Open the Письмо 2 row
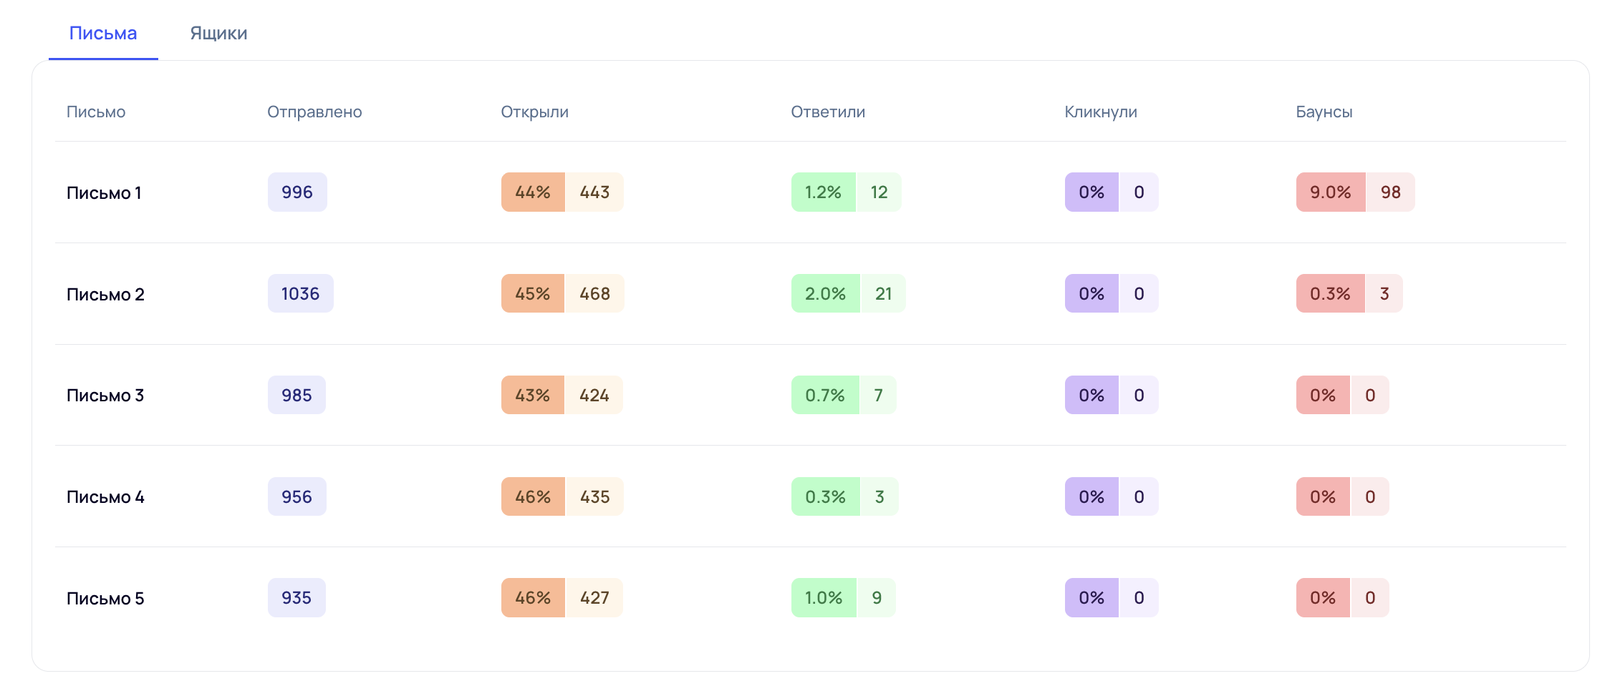This screenshot has width=1600, height=681. tap(105, 294)
